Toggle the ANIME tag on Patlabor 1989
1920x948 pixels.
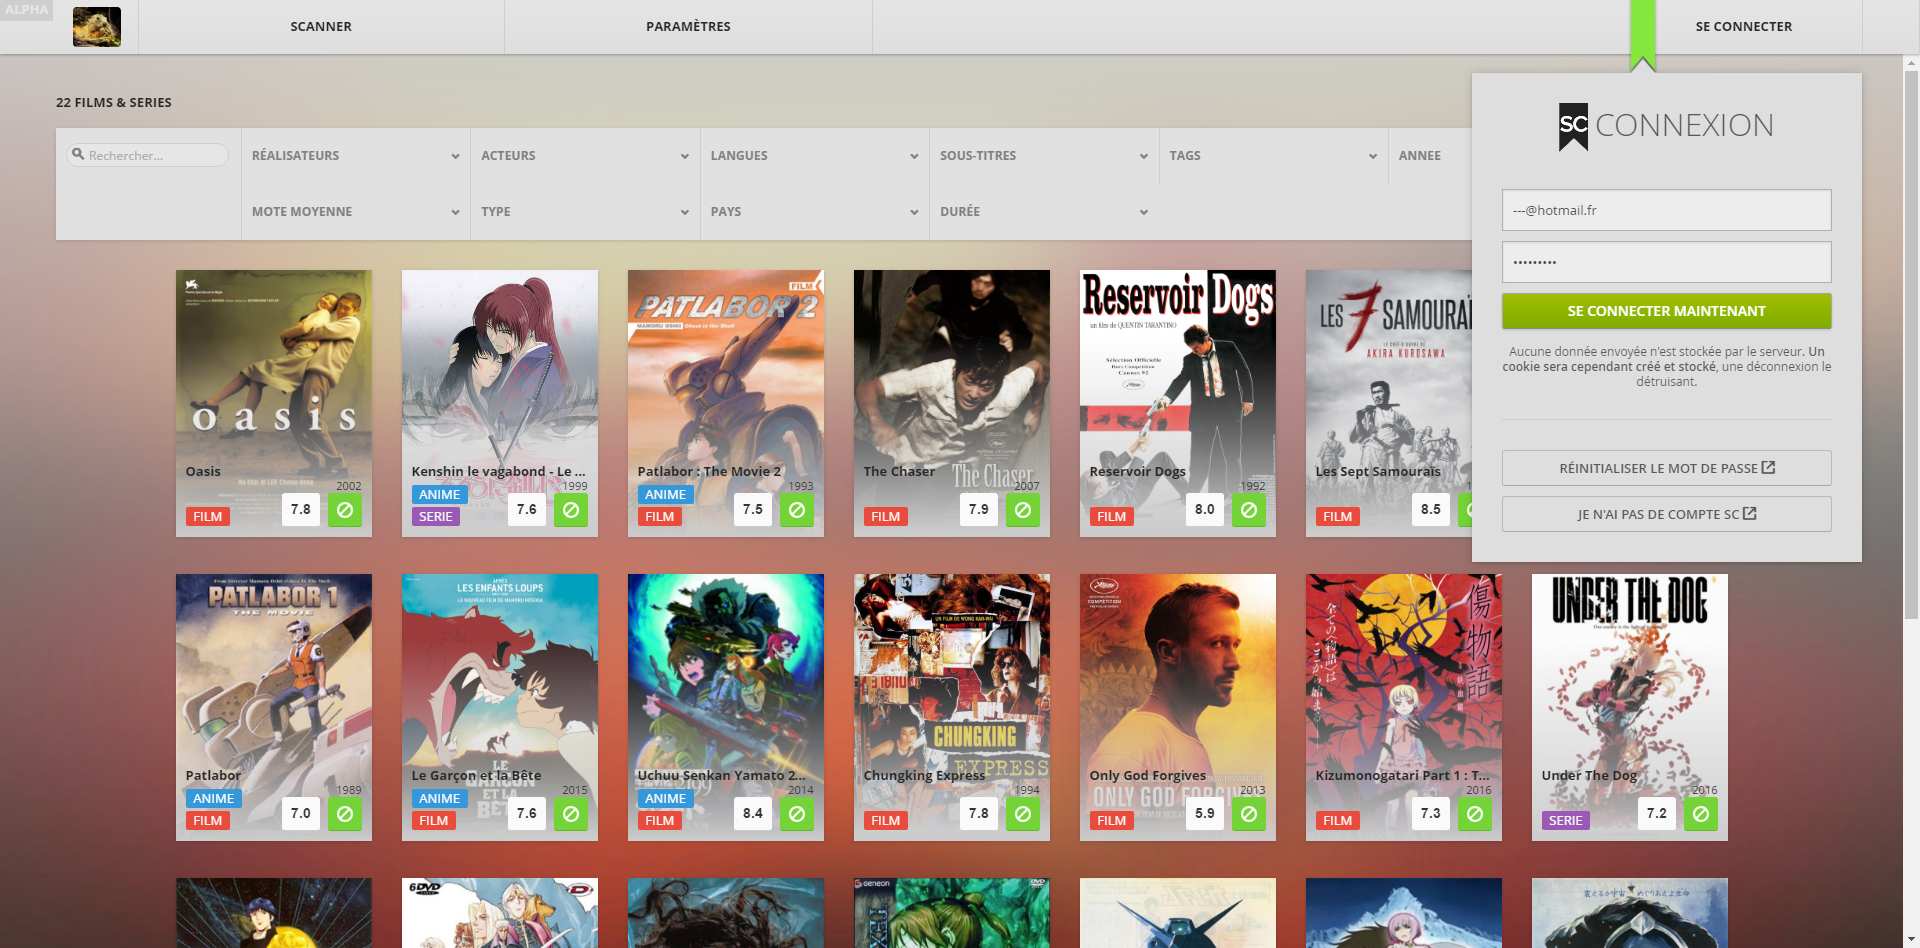coord(213,799)
